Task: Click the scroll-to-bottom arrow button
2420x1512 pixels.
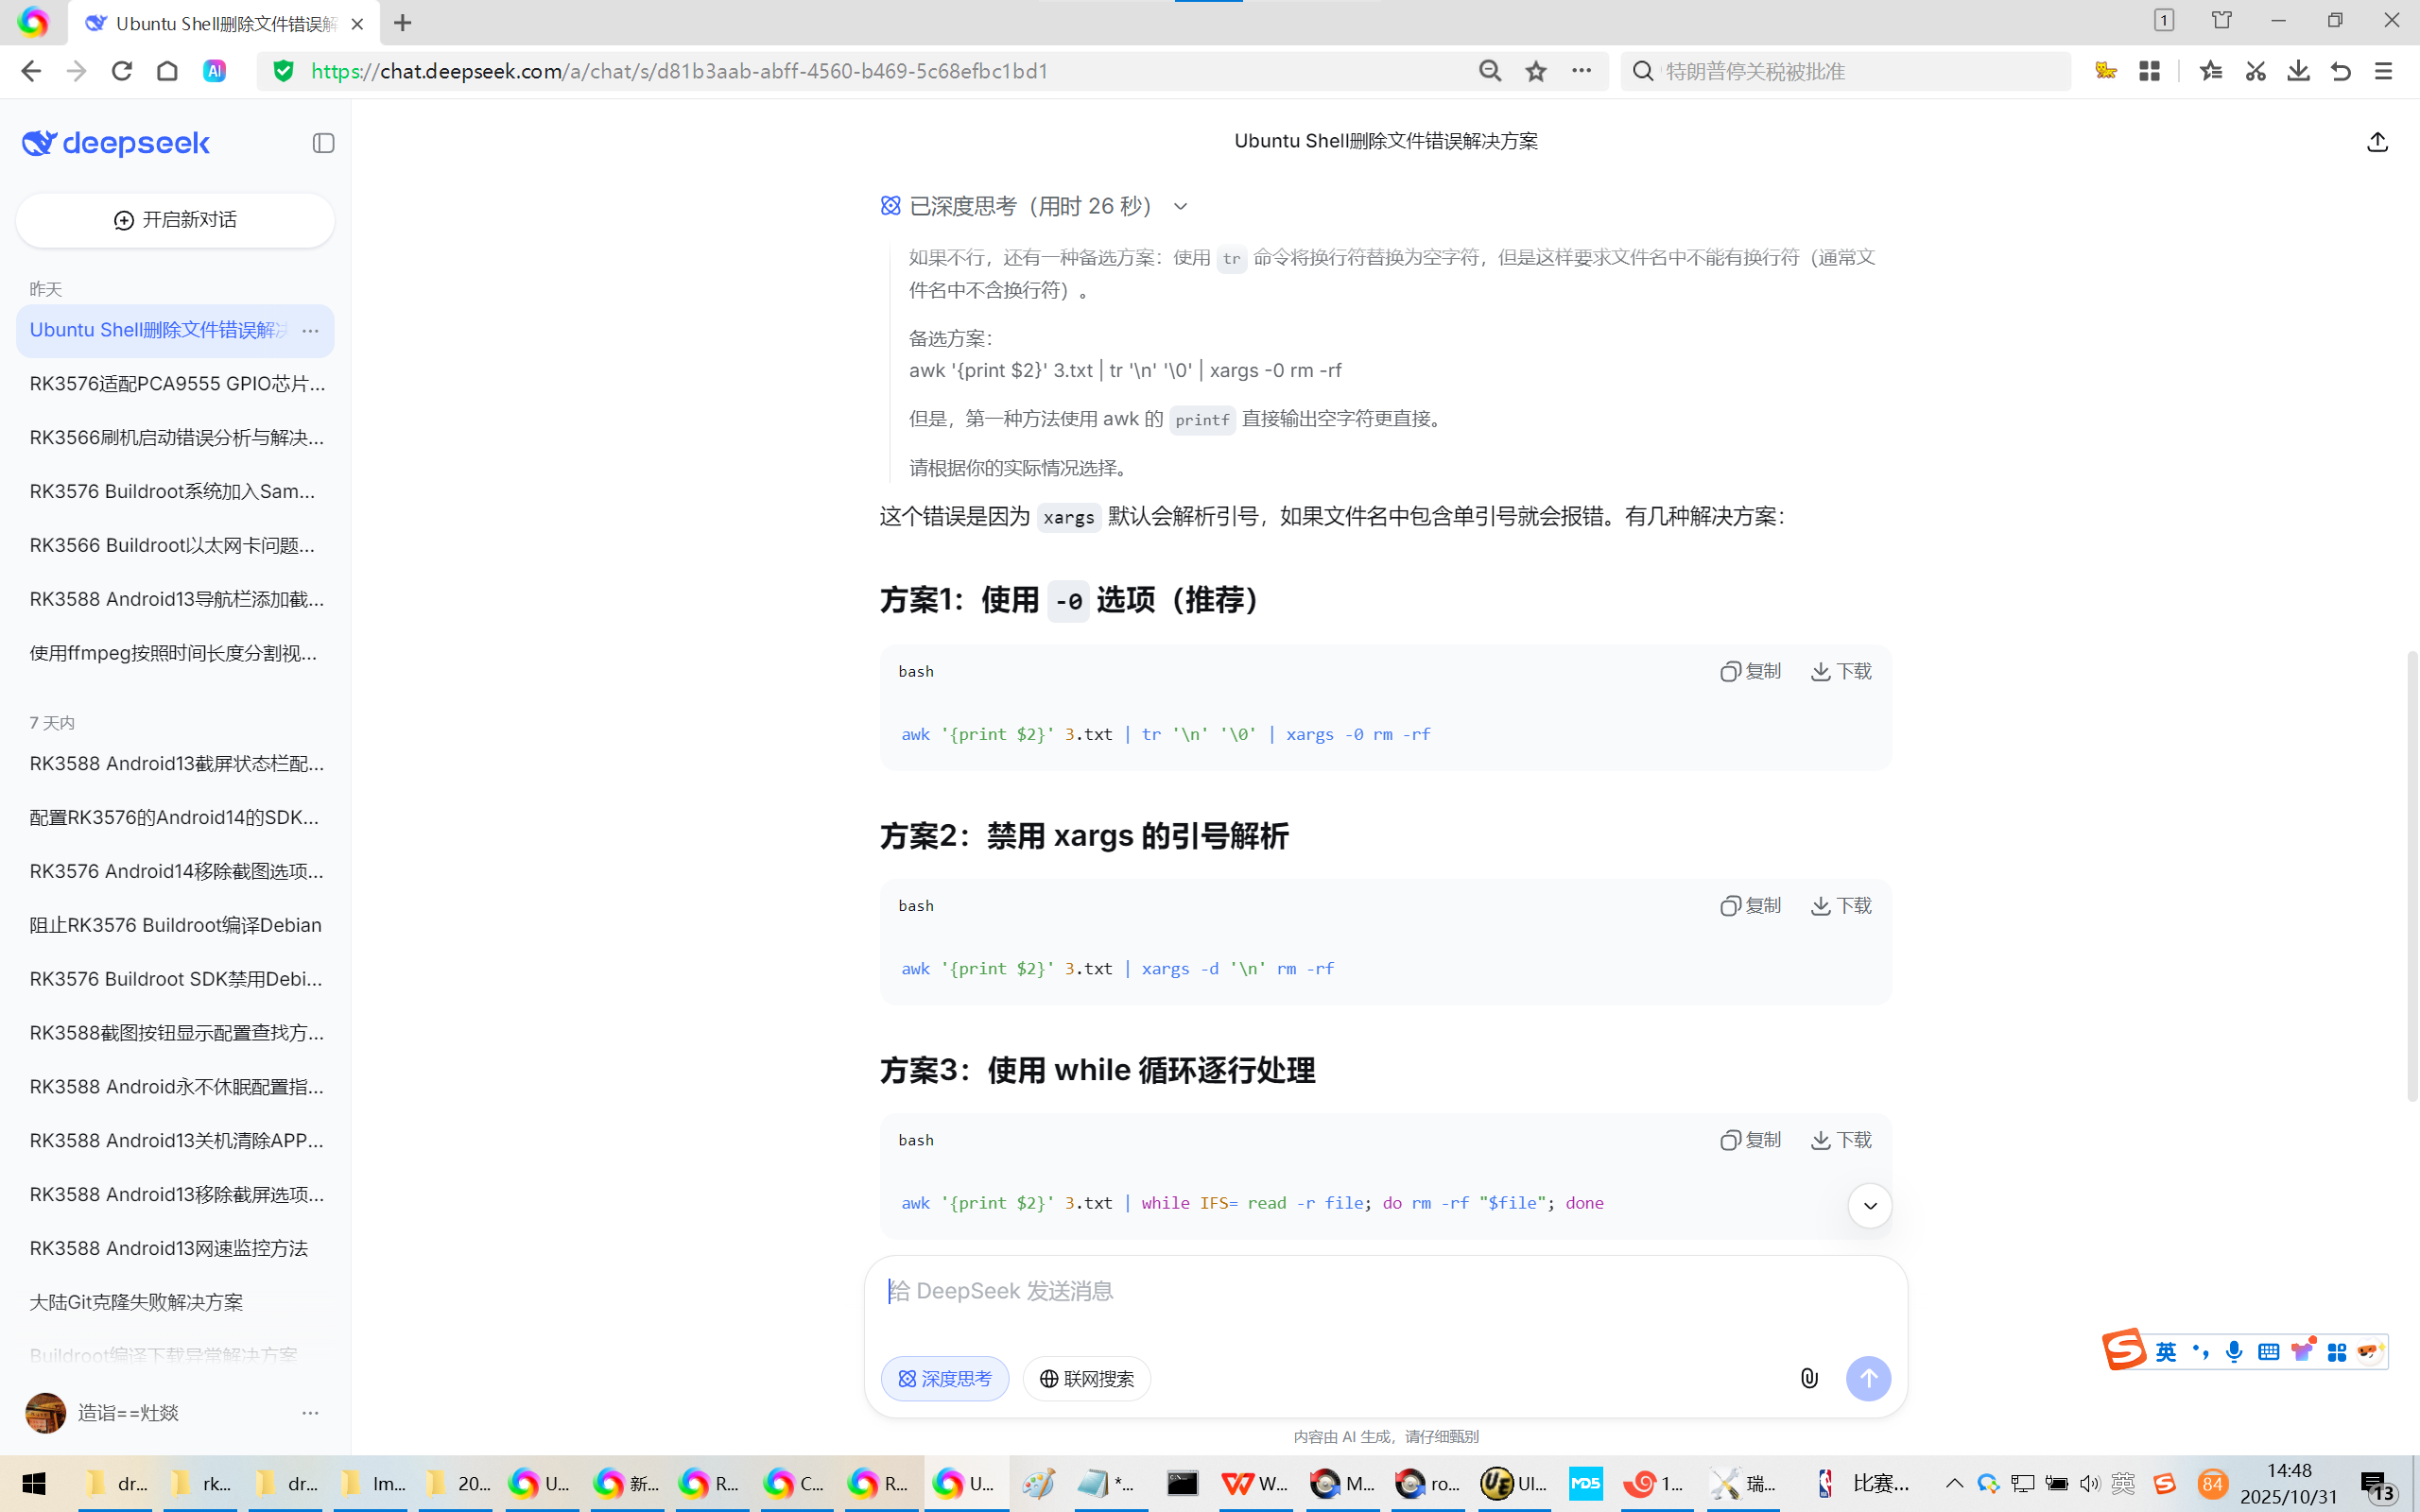Action: tap(1869, 1205)
